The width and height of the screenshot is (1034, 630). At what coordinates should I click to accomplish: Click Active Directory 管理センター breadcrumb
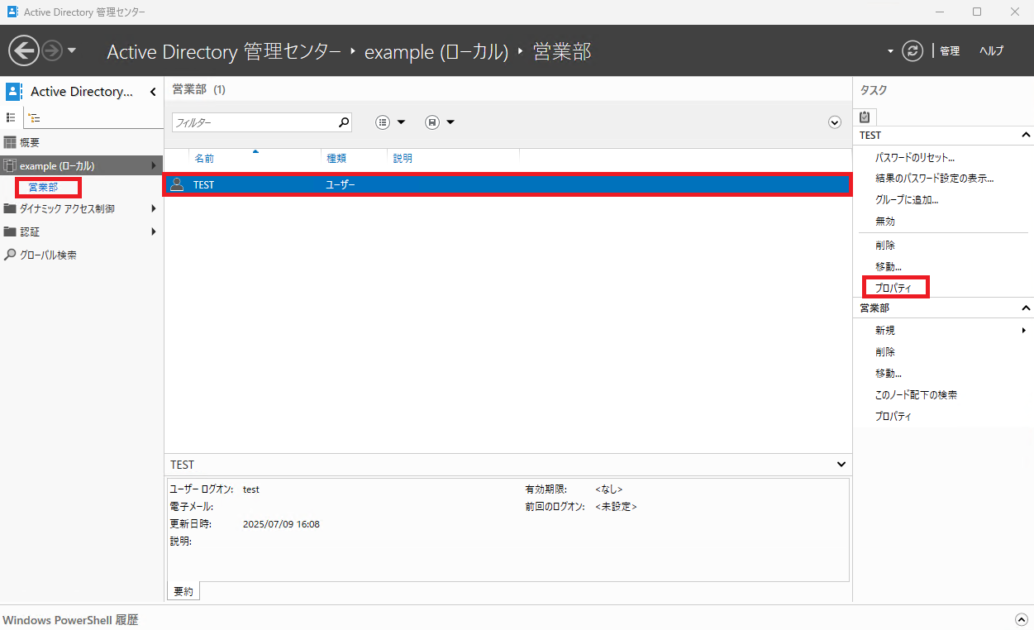[x=224, y=51]
